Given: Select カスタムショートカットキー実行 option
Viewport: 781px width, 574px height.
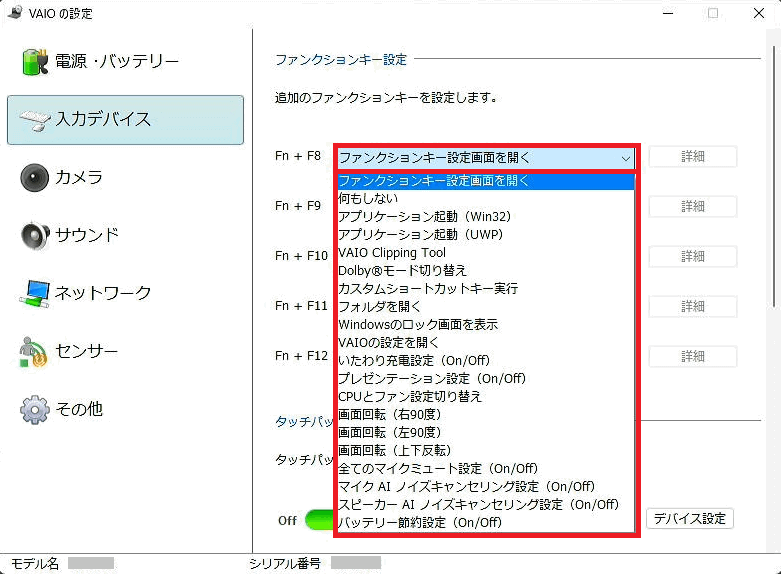Looking at the screenshot, I should point(486,288).
